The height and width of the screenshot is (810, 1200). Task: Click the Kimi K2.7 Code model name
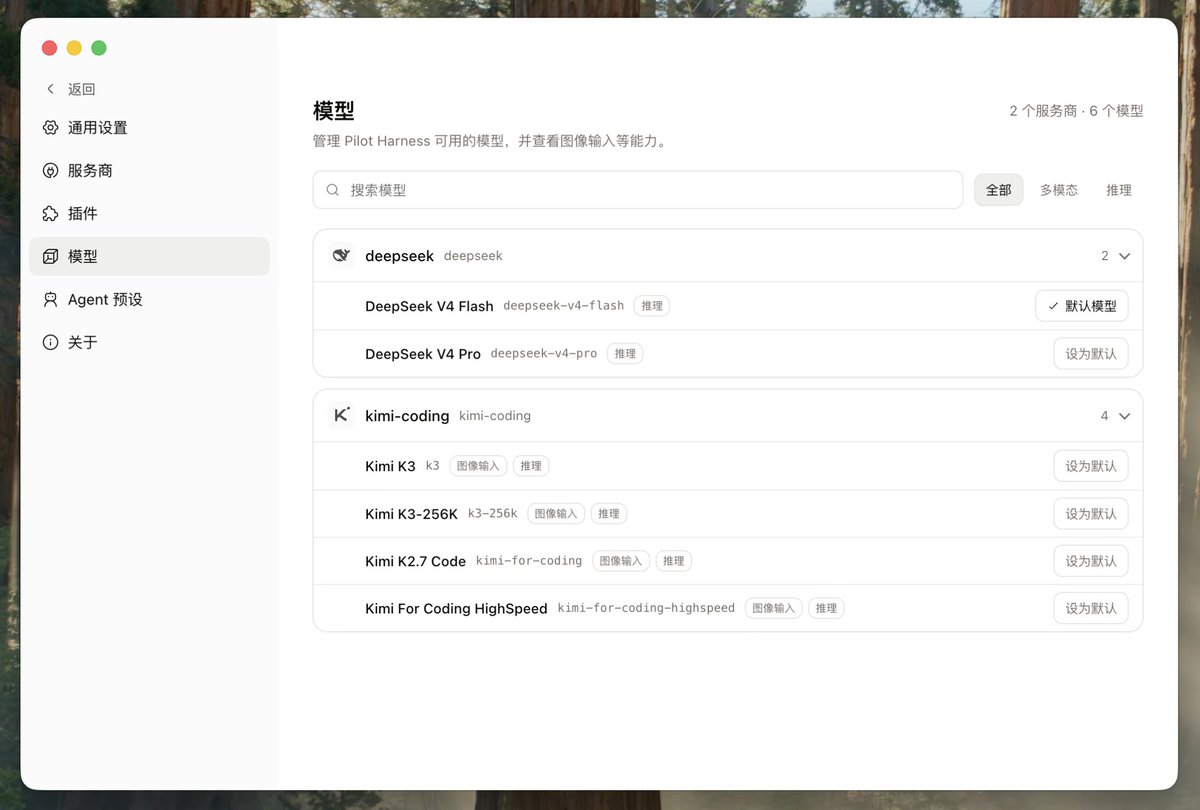click(x=415, y=561)
